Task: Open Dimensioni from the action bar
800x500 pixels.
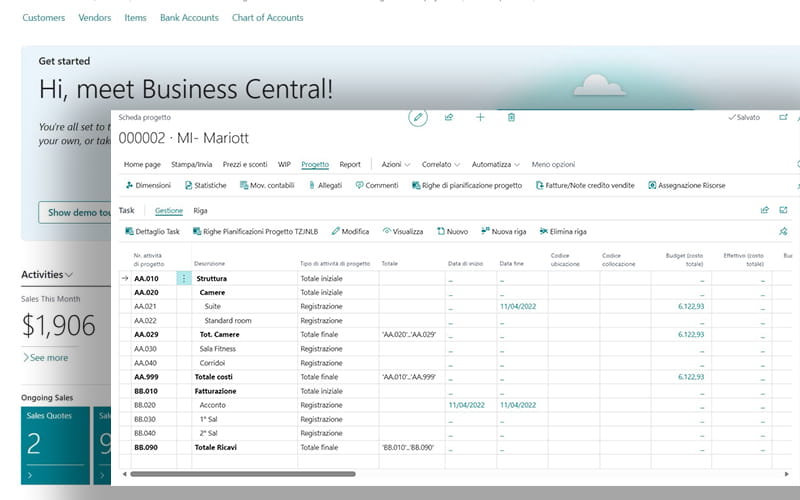Action: tap(147, 185)
